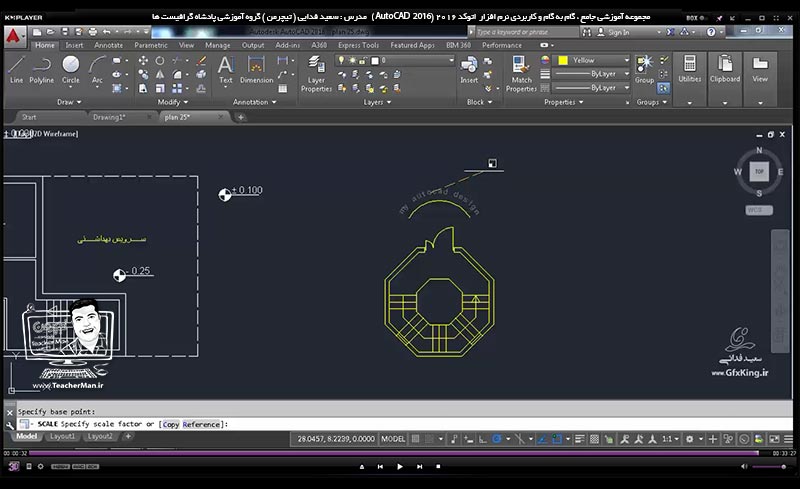Image resolution: width=800 pixels, height=489 pixels.
Task: Expand the Draw panel
Action: 69,102
